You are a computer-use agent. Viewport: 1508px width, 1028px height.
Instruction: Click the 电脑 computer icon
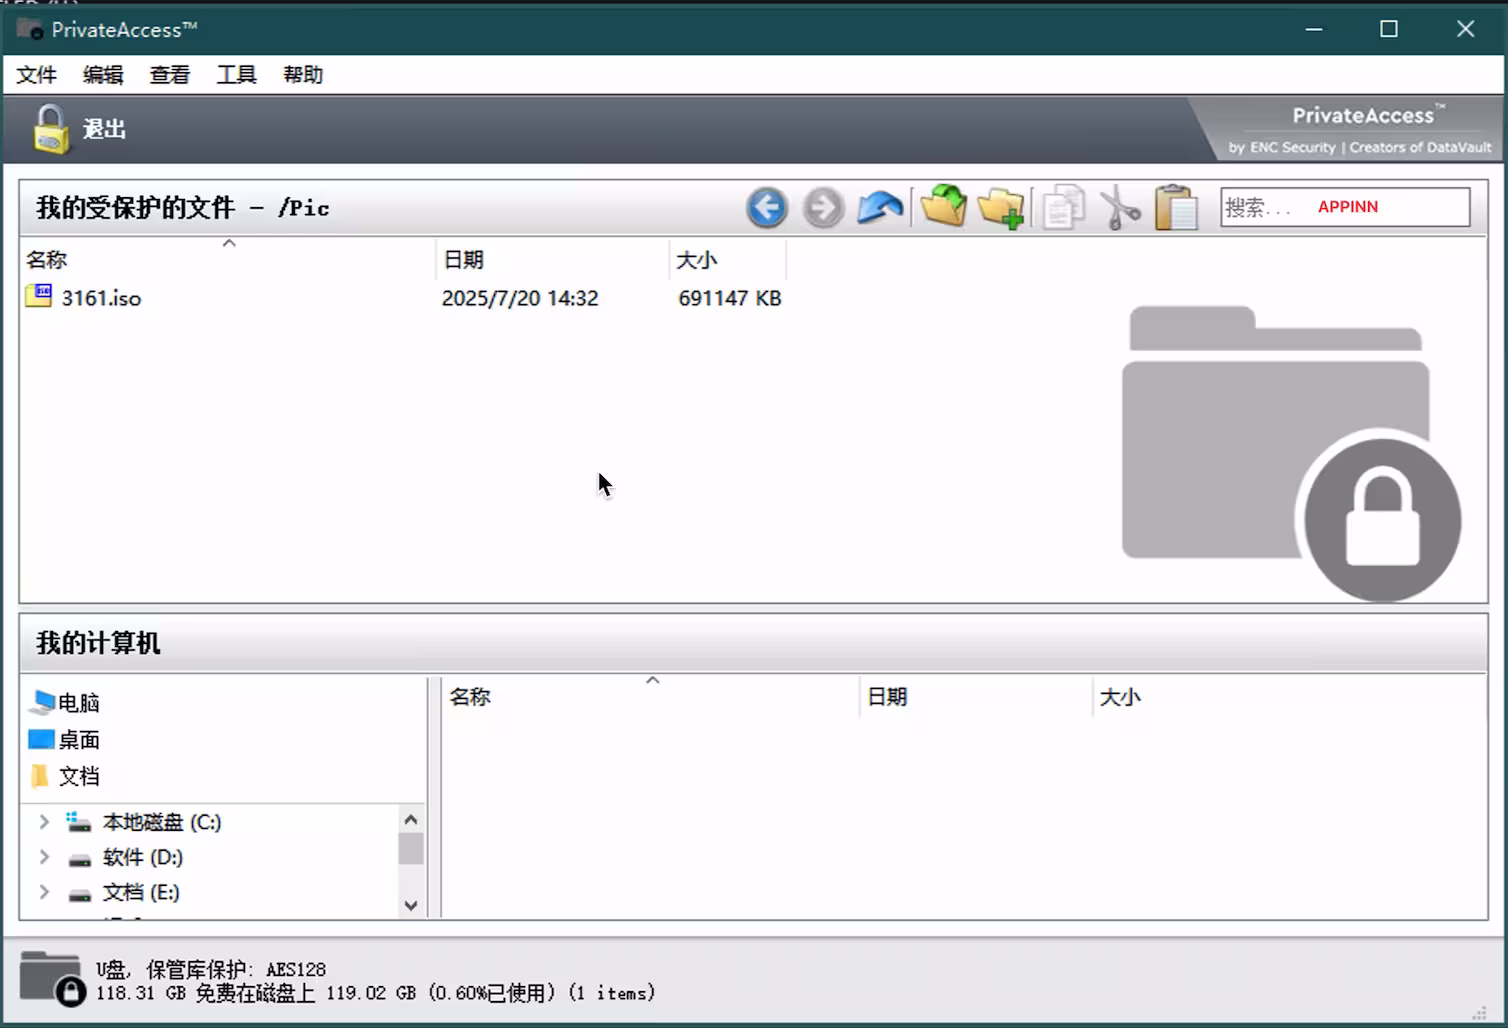click(42, 703)
